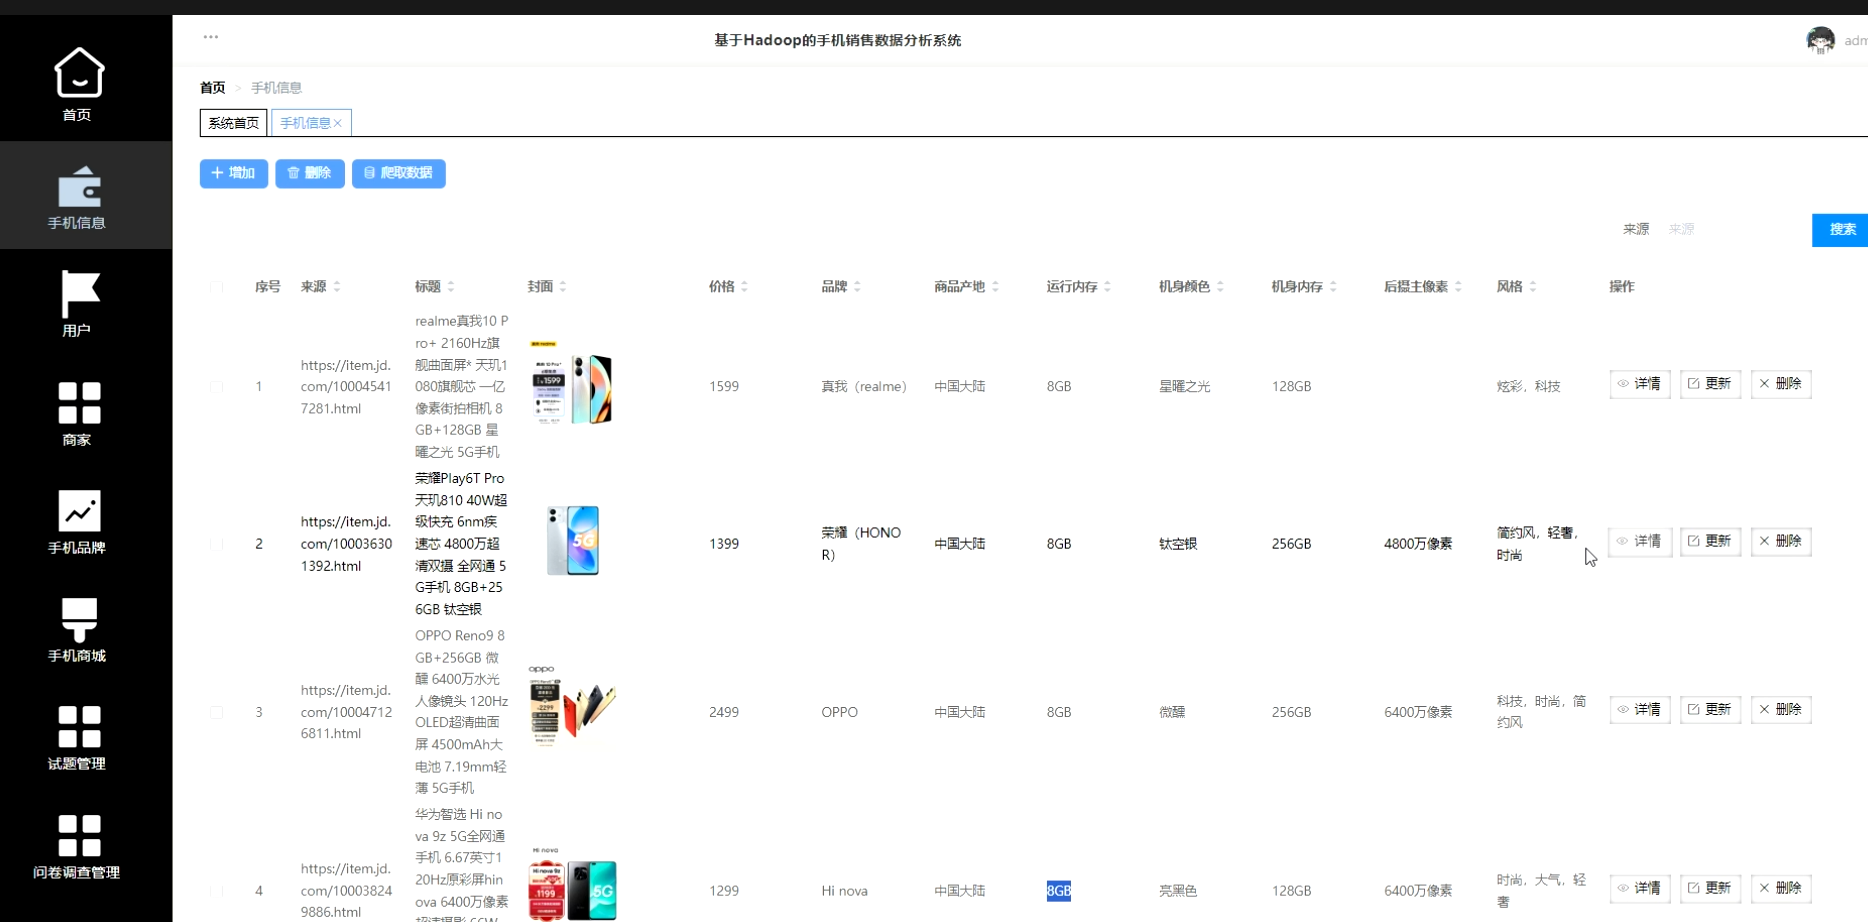Viewport: 1868px width, 922px height.
Task: Check the checkbox for row 1 realme phone
Action: pyautogui.click(x=216, y=386)
